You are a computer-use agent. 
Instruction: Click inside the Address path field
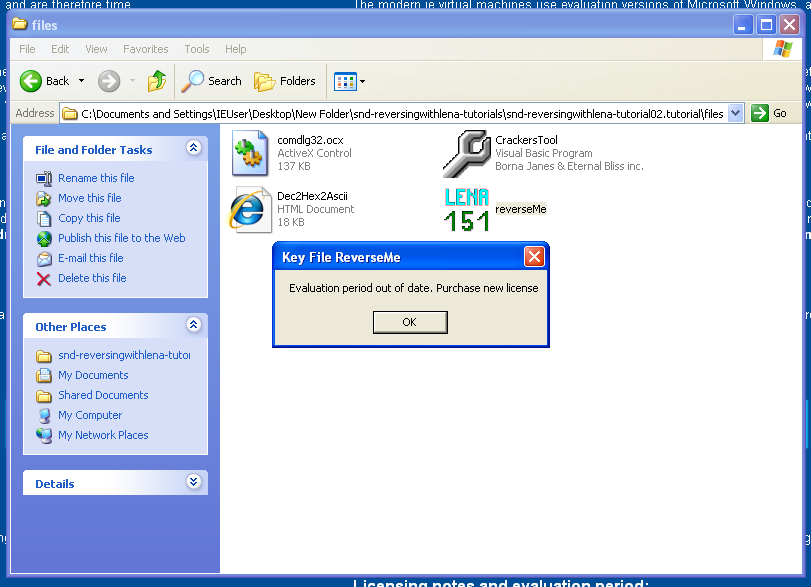(402, 114)
